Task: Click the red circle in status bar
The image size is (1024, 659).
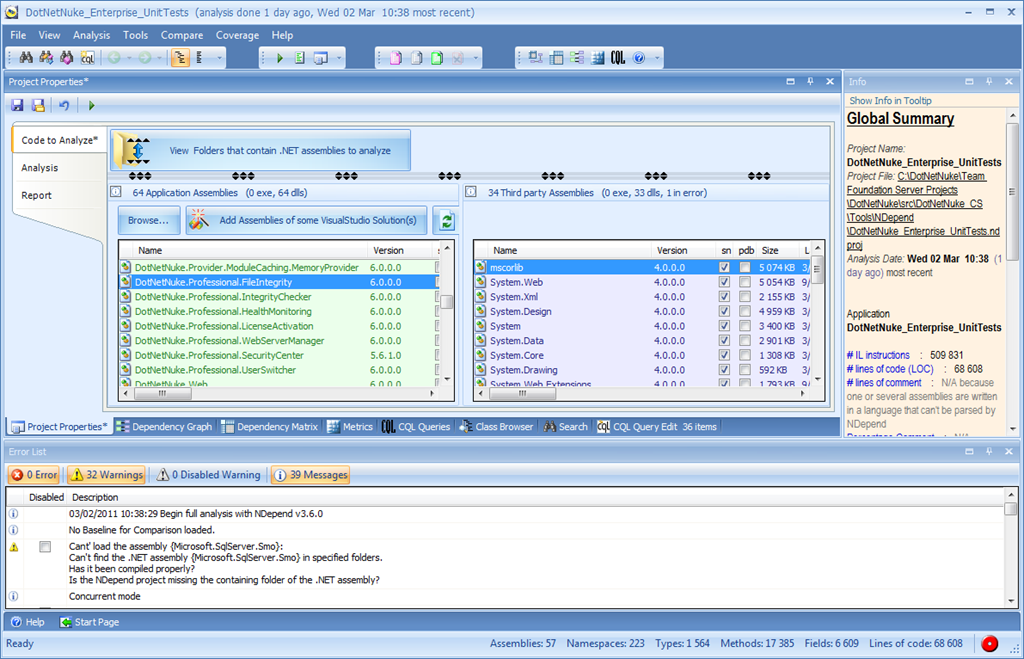Action: pos(990,644)
